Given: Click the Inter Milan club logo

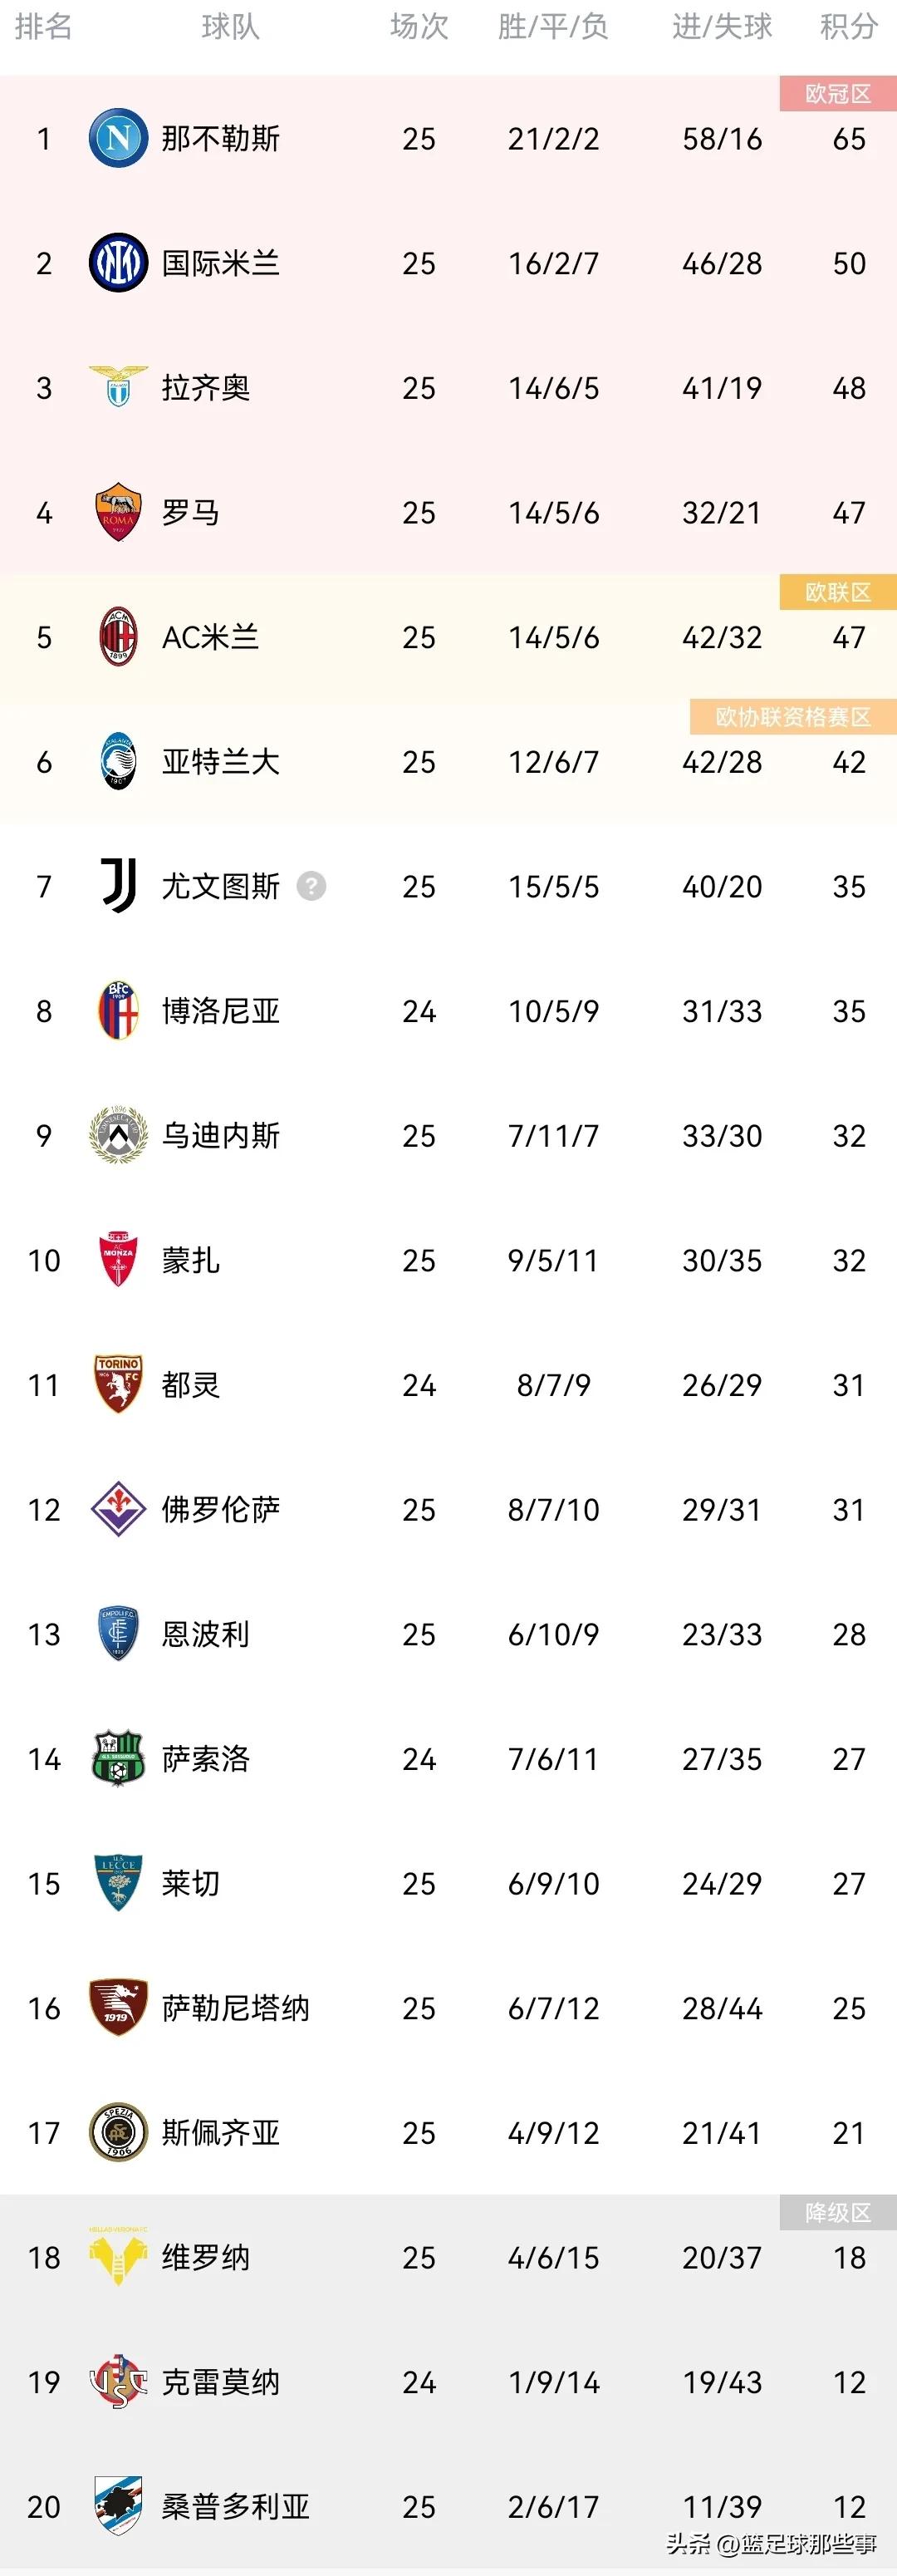Looking at the screenshot, I should coord(118,263).
